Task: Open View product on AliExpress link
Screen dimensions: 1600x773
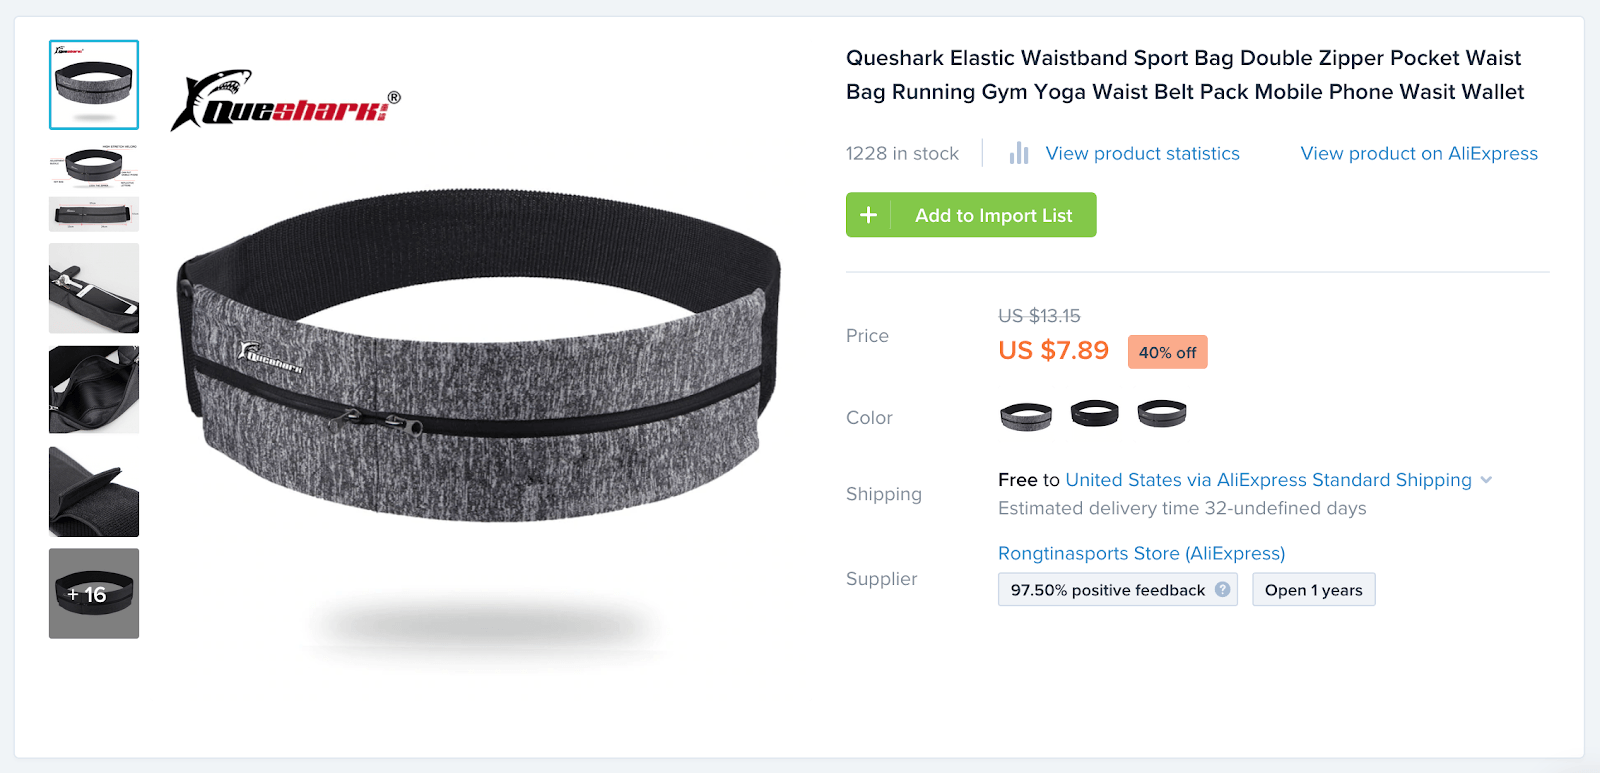Action: 1418,153
